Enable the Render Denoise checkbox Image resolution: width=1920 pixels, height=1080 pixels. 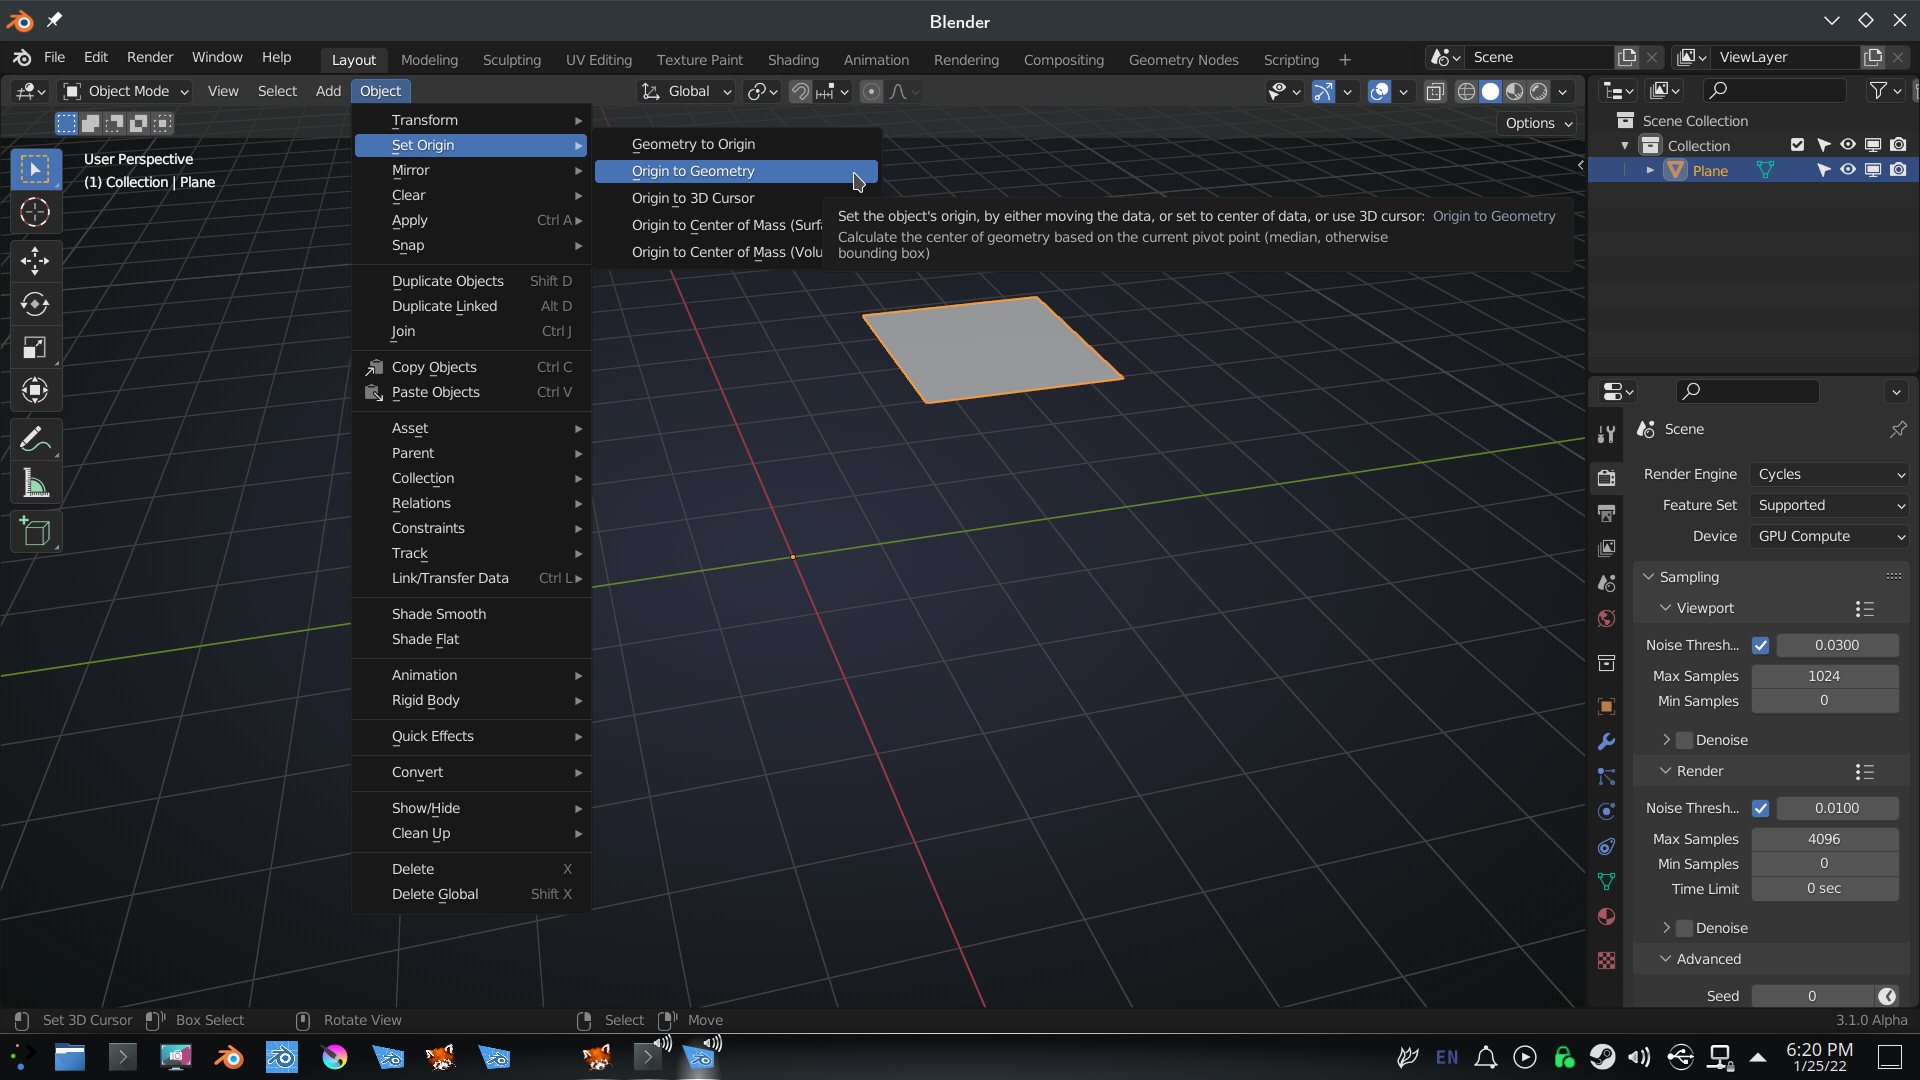point(1685,928)
